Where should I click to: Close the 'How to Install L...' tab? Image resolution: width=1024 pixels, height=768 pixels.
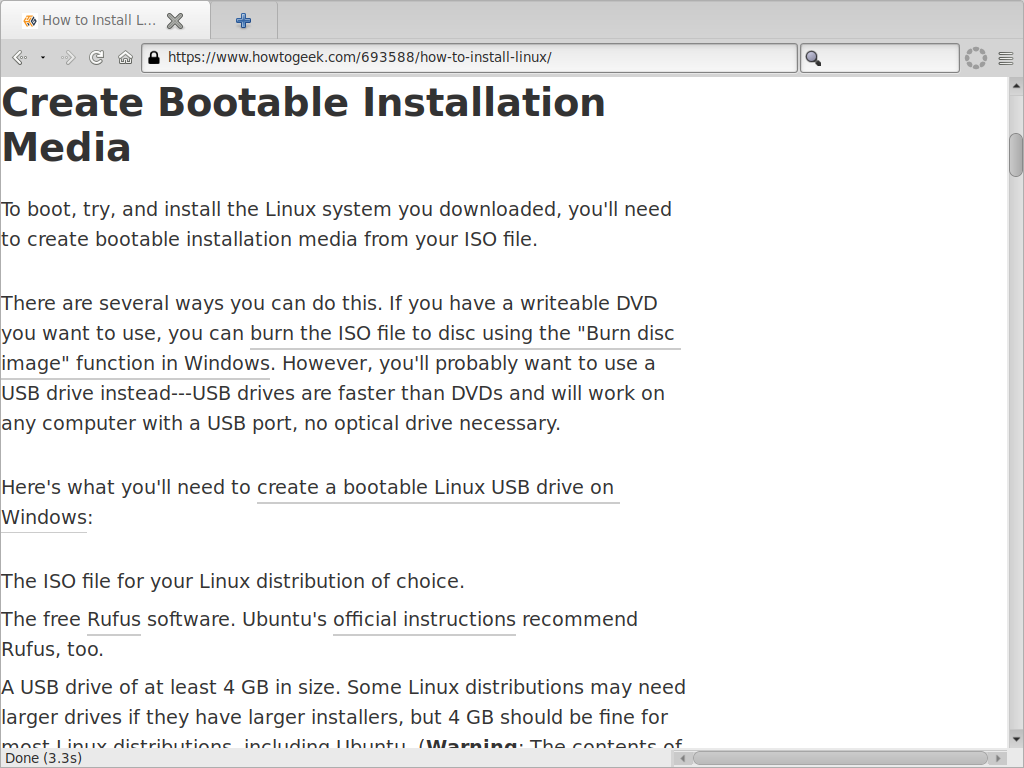(175, 20)
